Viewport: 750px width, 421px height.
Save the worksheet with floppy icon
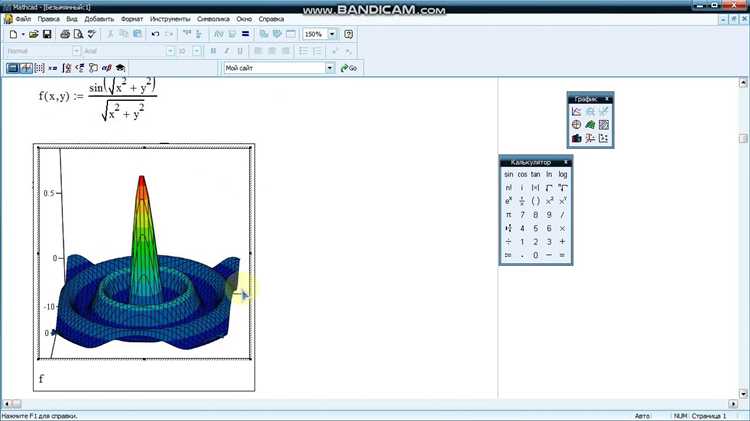[47, 34]
